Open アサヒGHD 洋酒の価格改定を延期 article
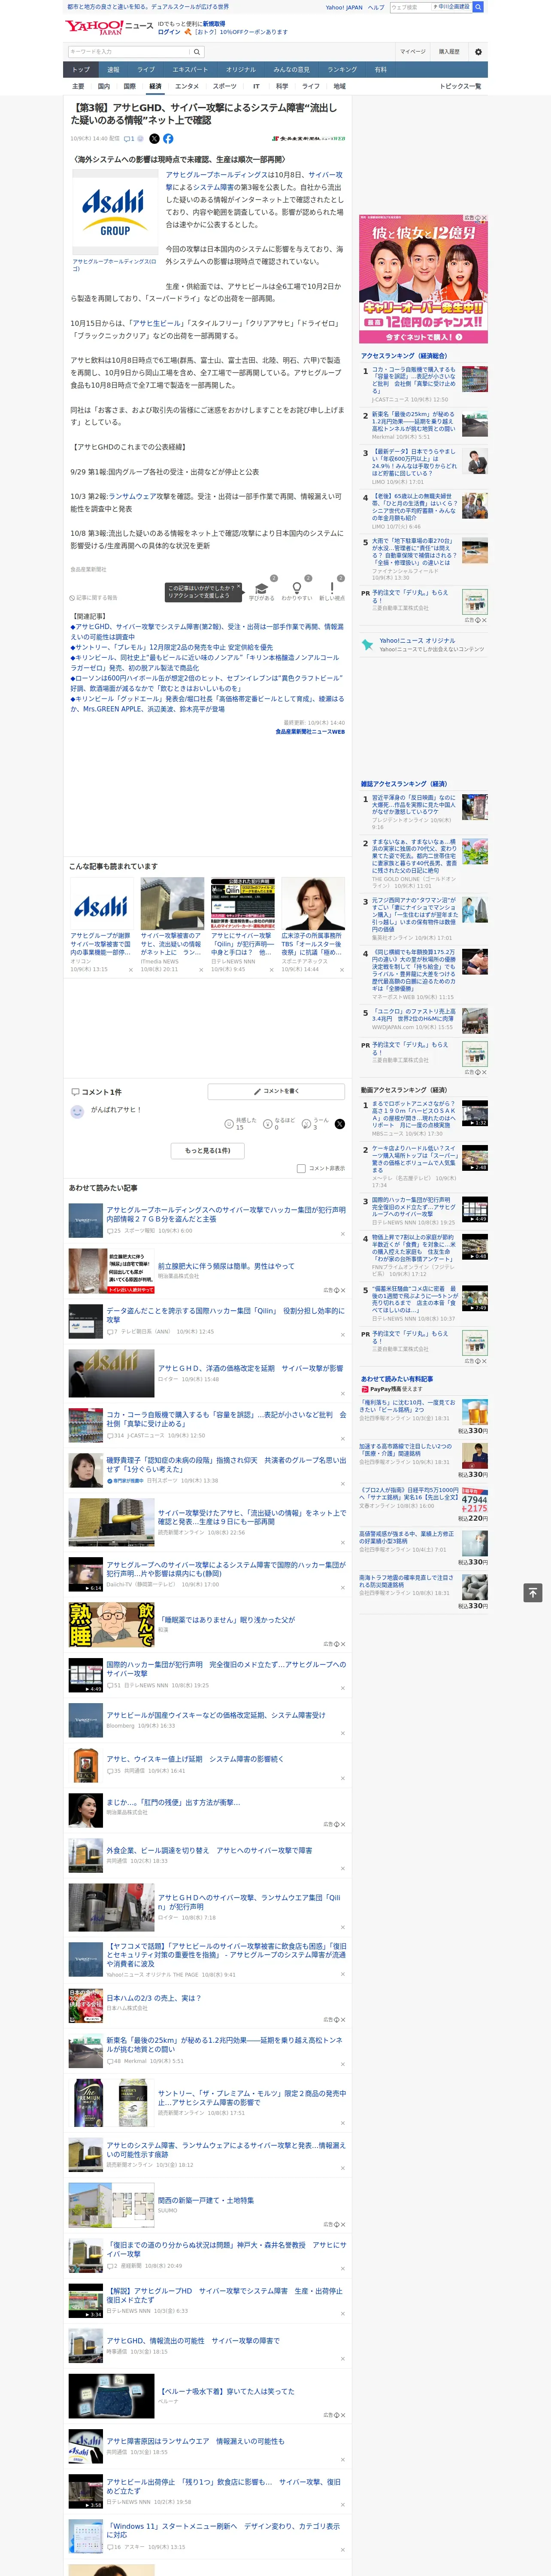551x2576 pixels. 250,1367
